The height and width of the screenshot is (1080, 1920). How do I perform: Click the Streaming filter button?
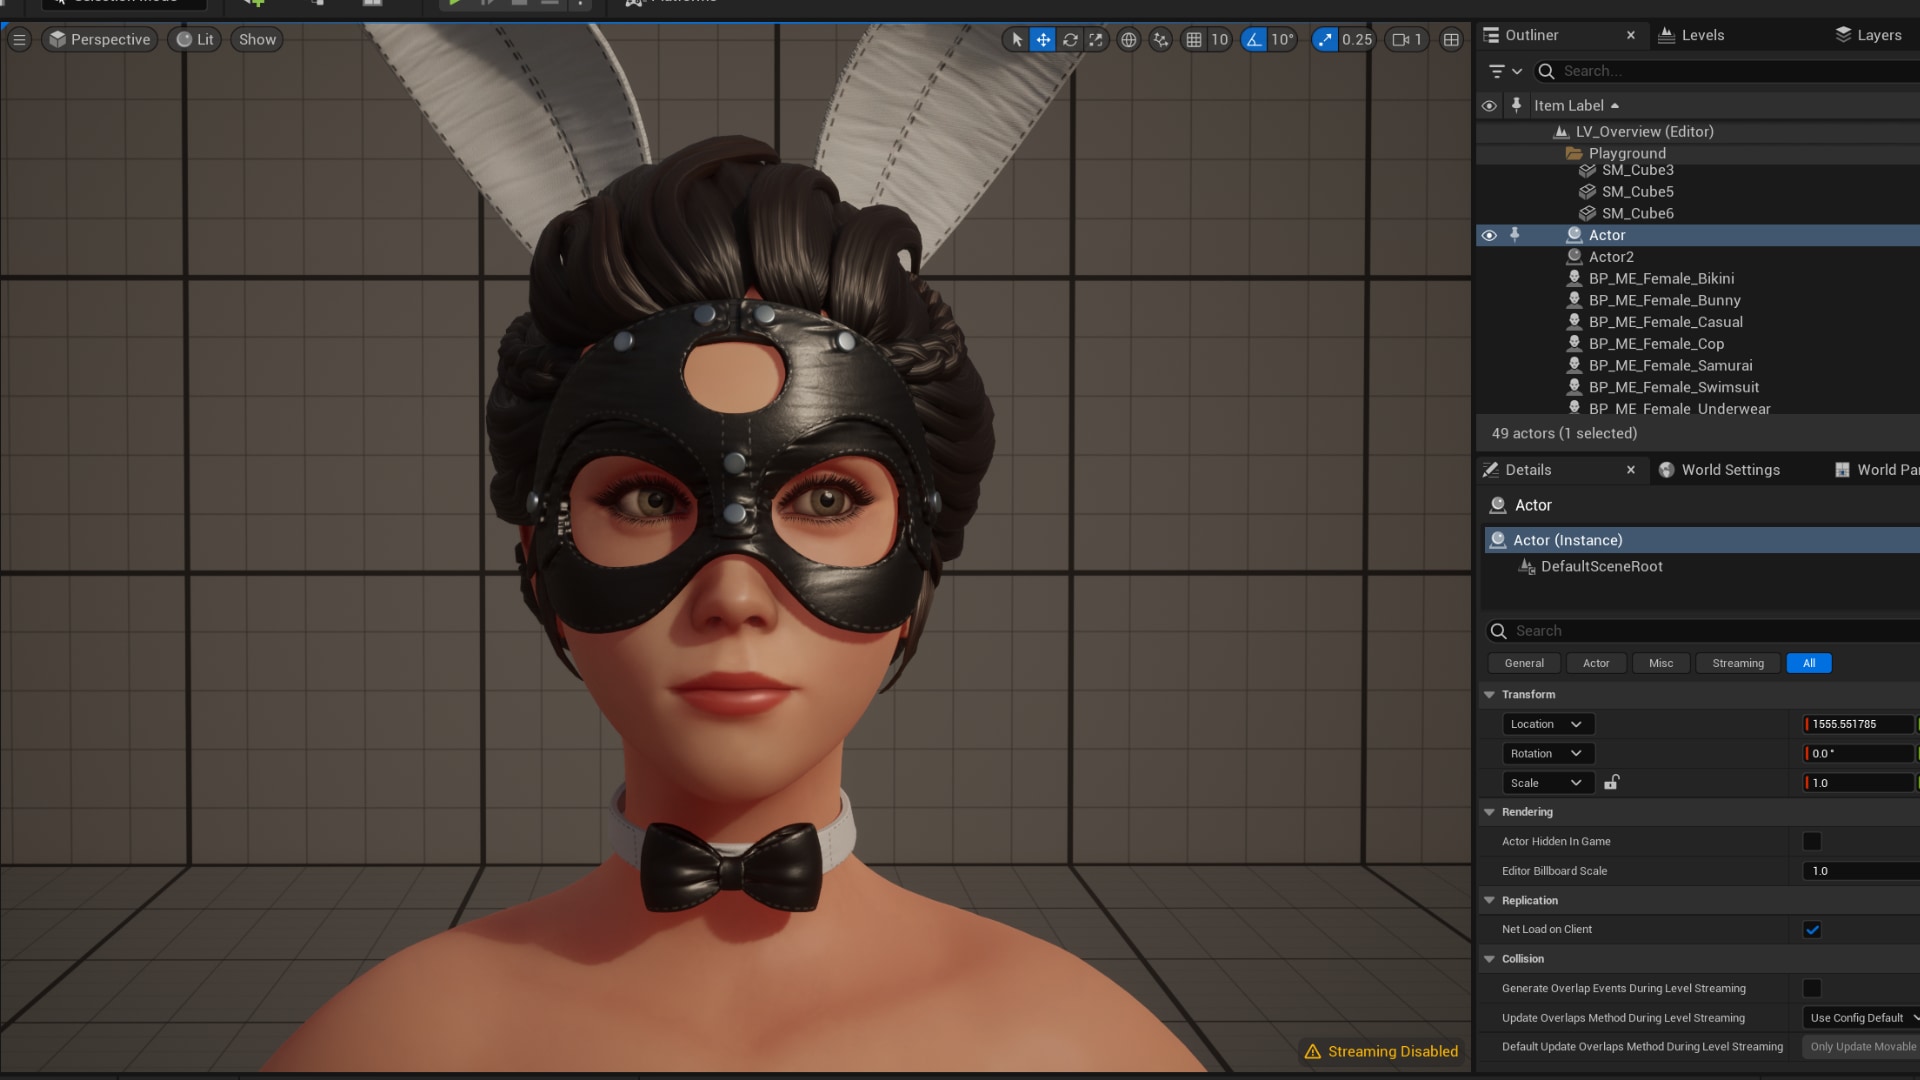pos(1737,663)
